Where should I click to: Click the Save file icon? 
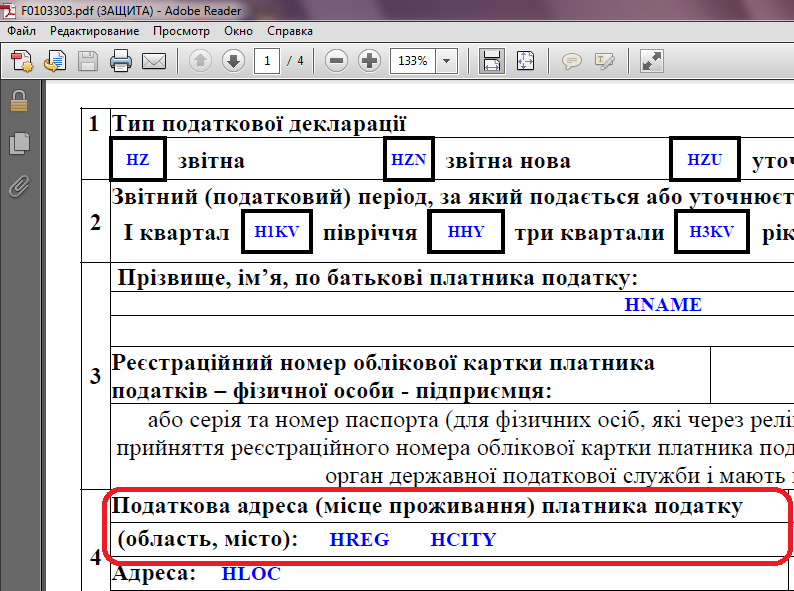pos(88,61)
